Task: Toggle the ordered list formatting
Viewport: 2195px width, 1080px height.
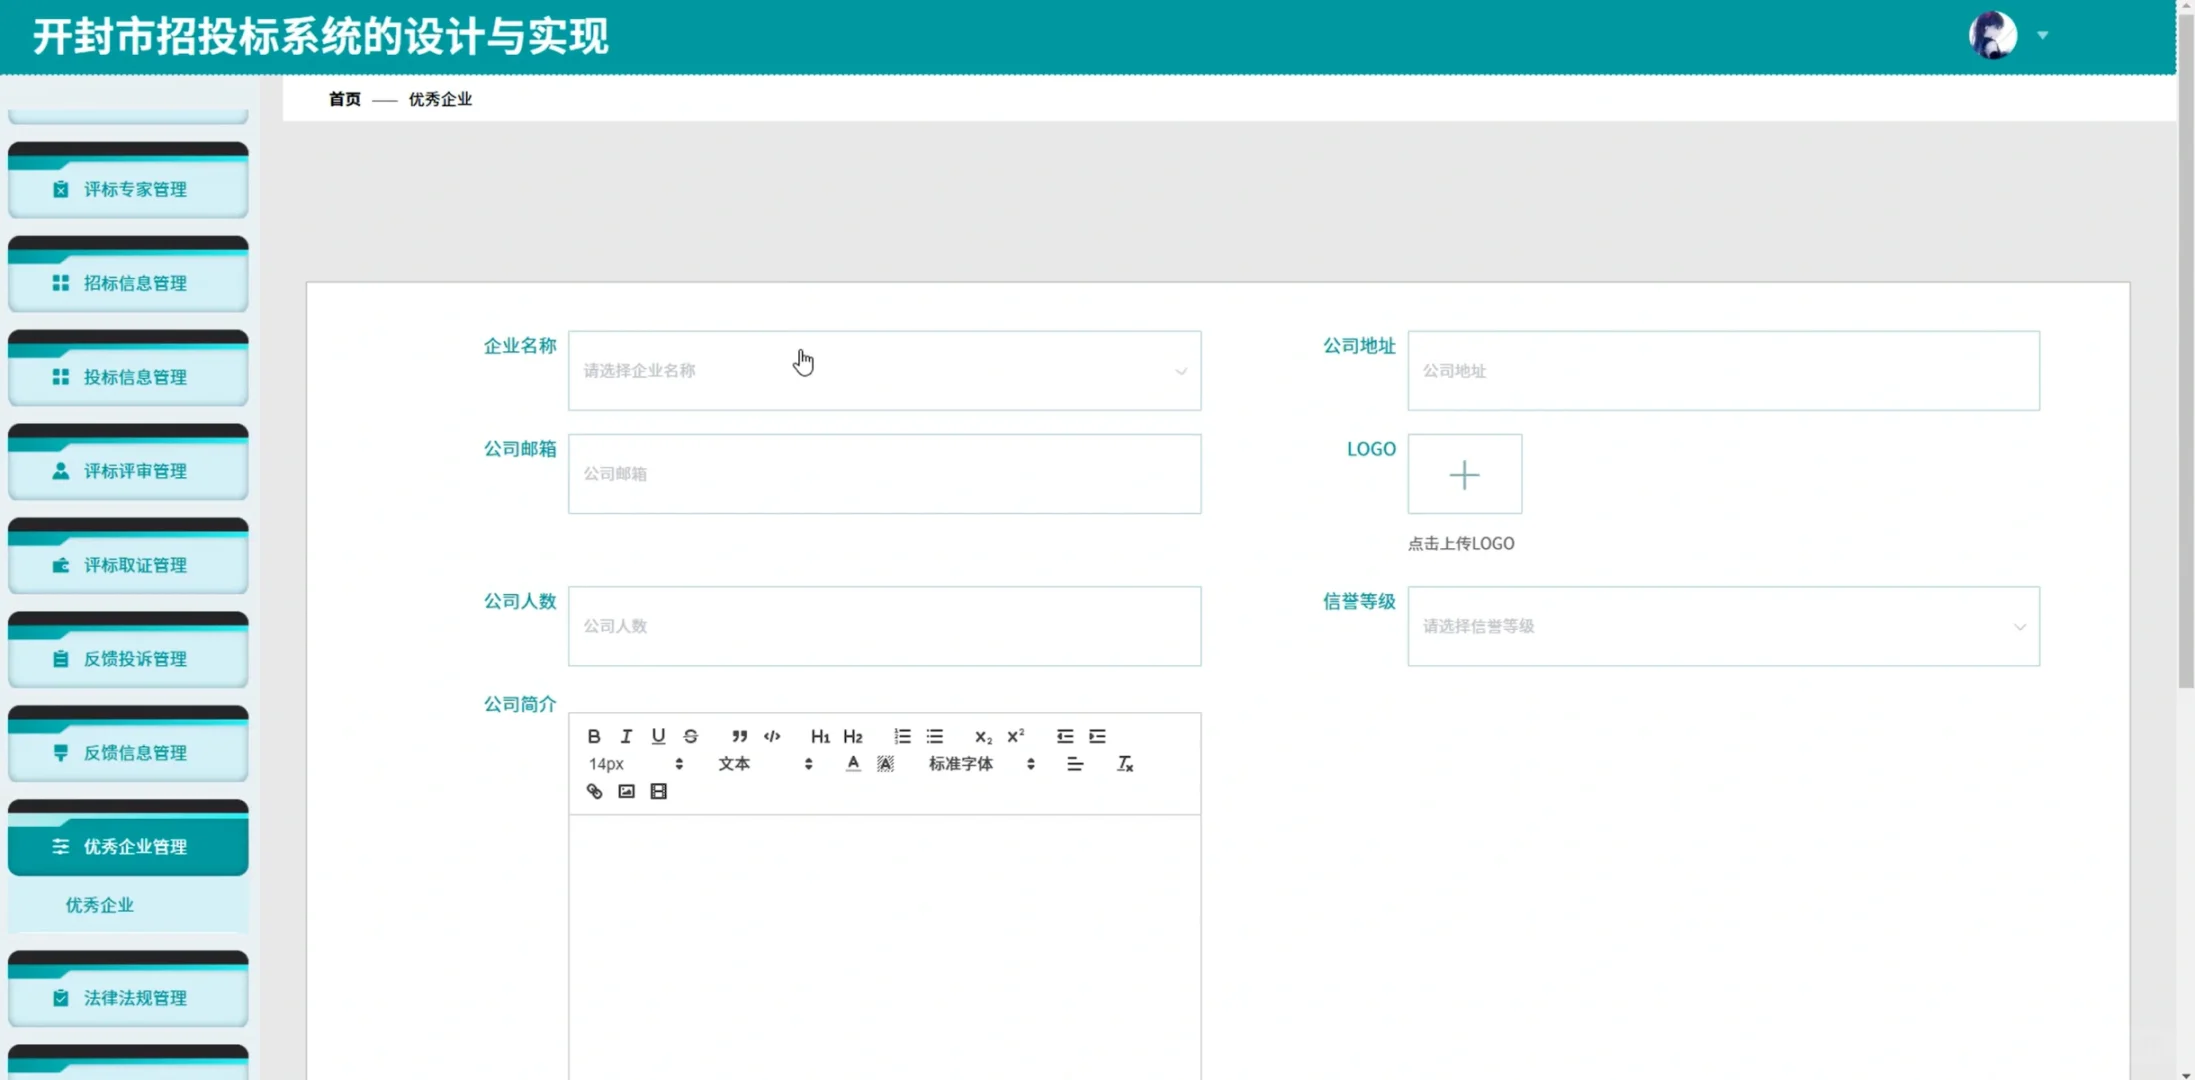Action: (901, 736)
